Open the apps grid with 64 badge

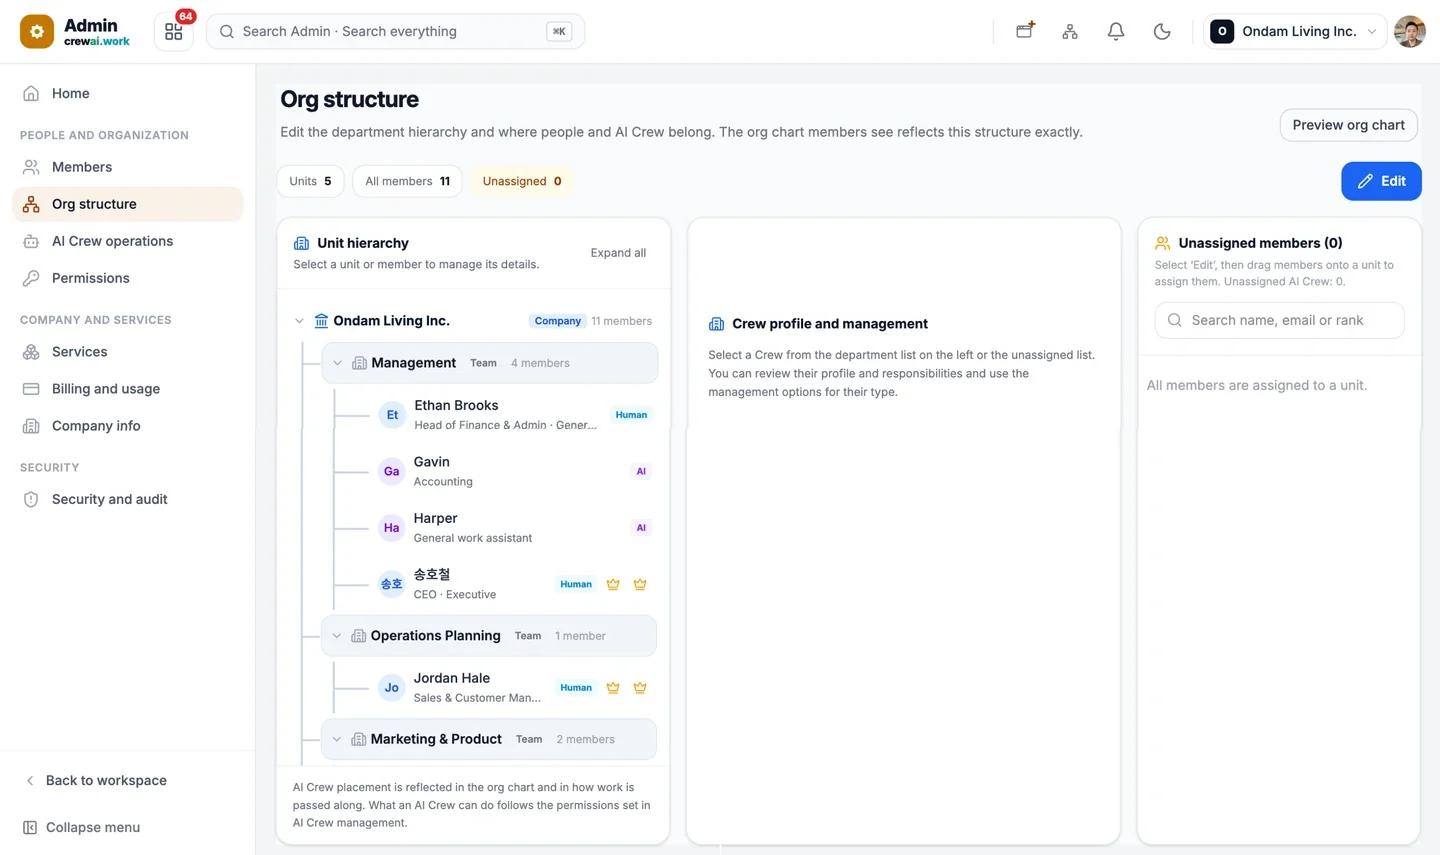[173, 32]
